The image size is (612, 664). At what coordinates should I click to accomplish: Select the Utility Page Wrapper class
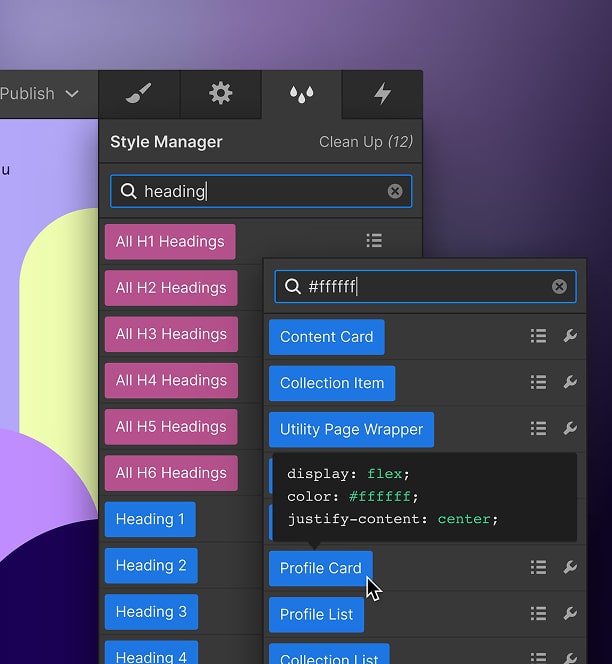352,429
